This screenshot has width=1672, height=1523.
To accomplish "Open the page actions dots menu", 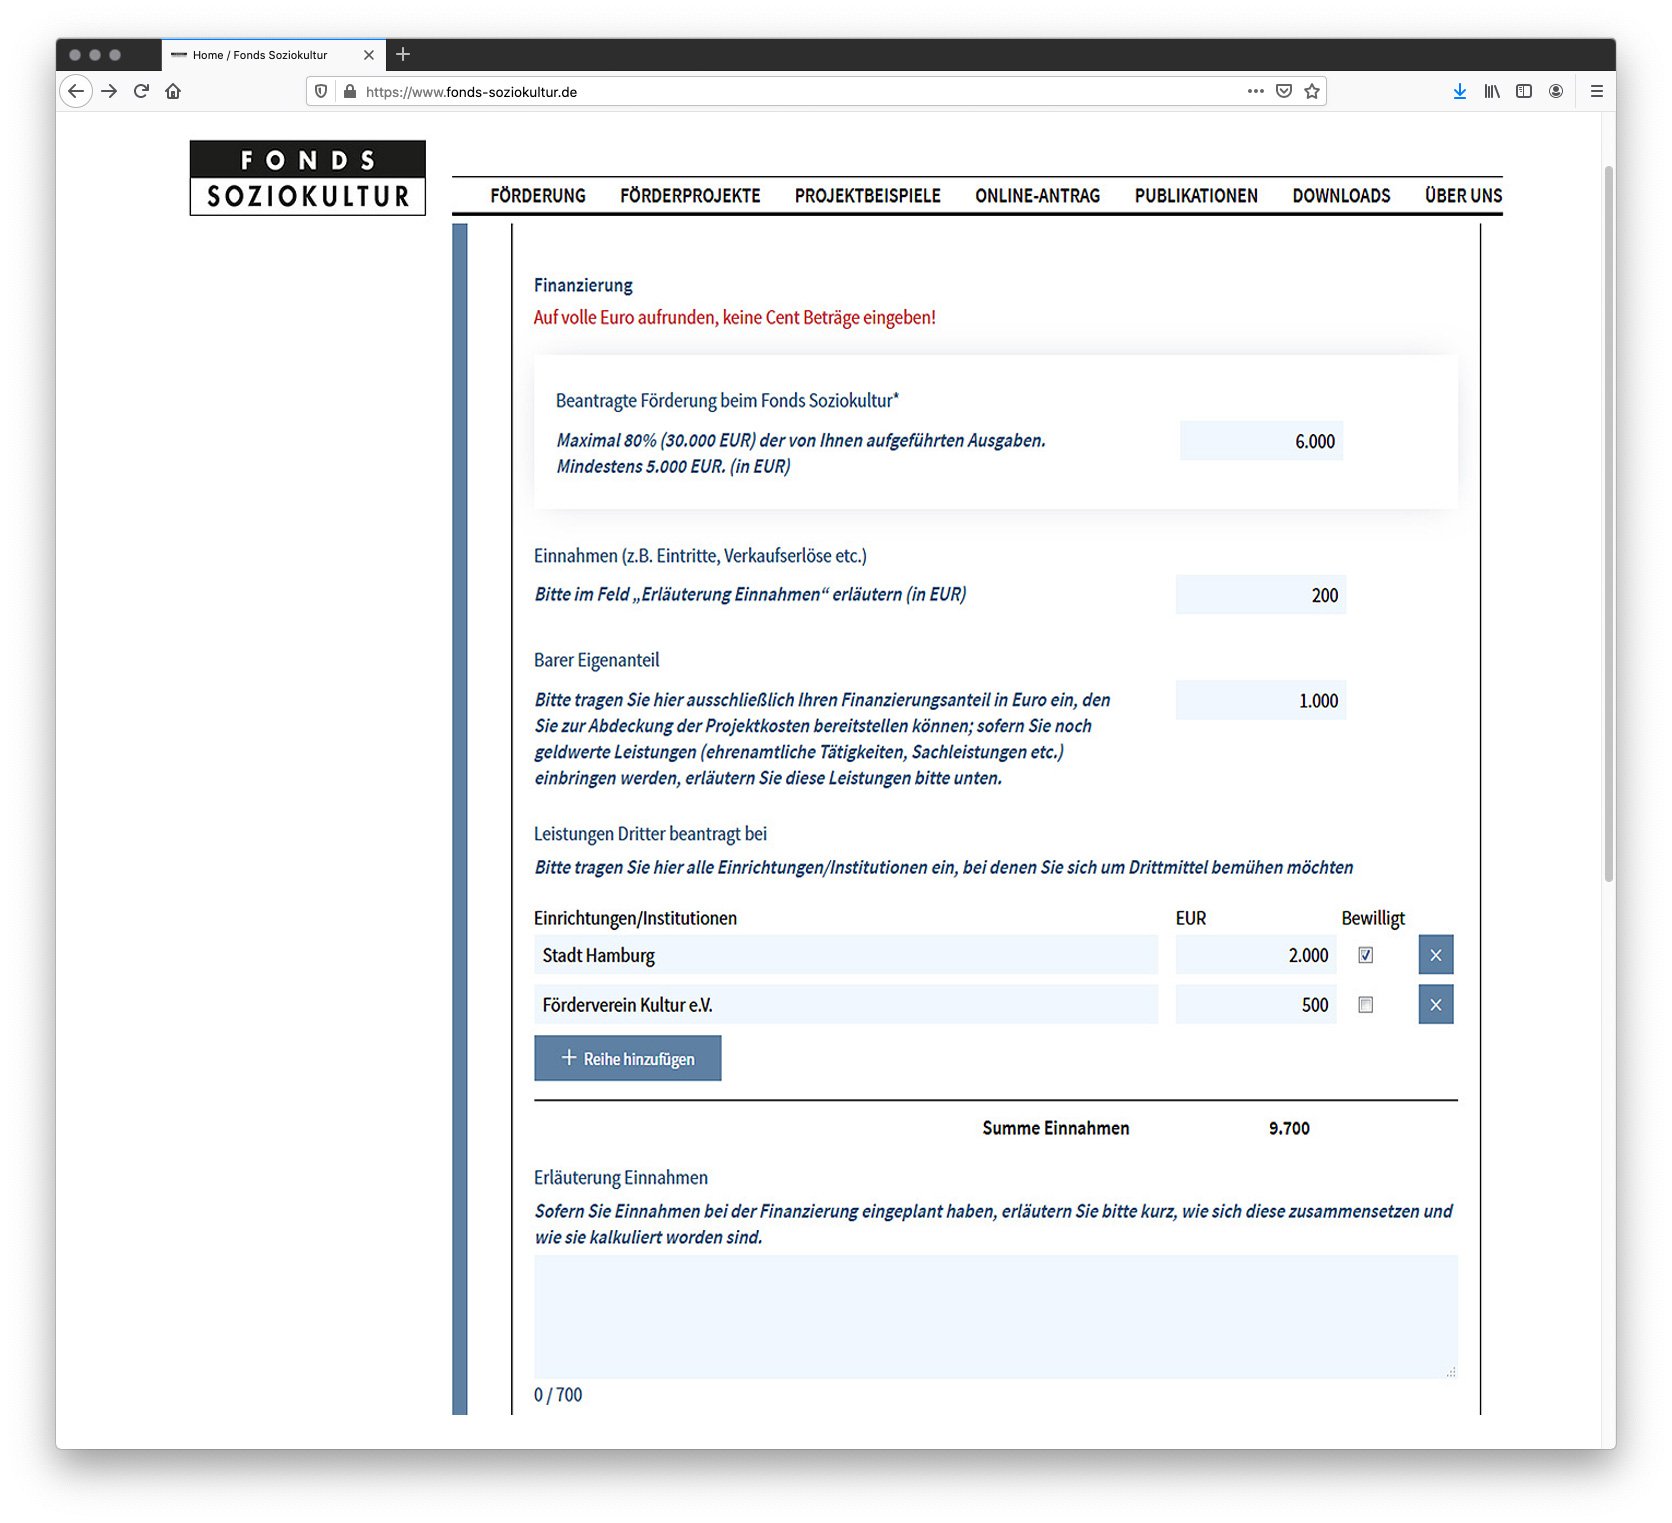I will tap(1255, 91).
